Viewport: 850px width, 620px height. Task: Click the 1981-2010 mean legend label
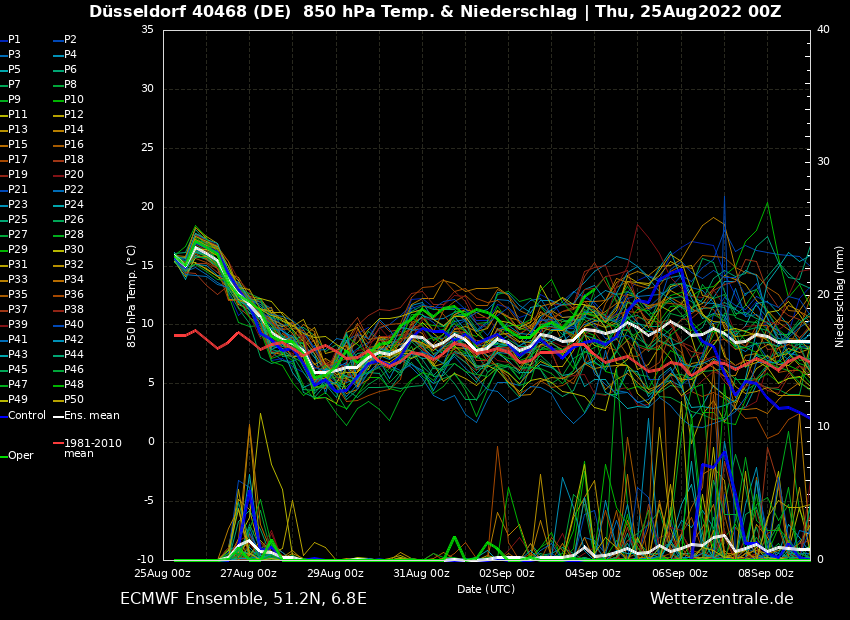pyautogui.click(x=92, y=448)
